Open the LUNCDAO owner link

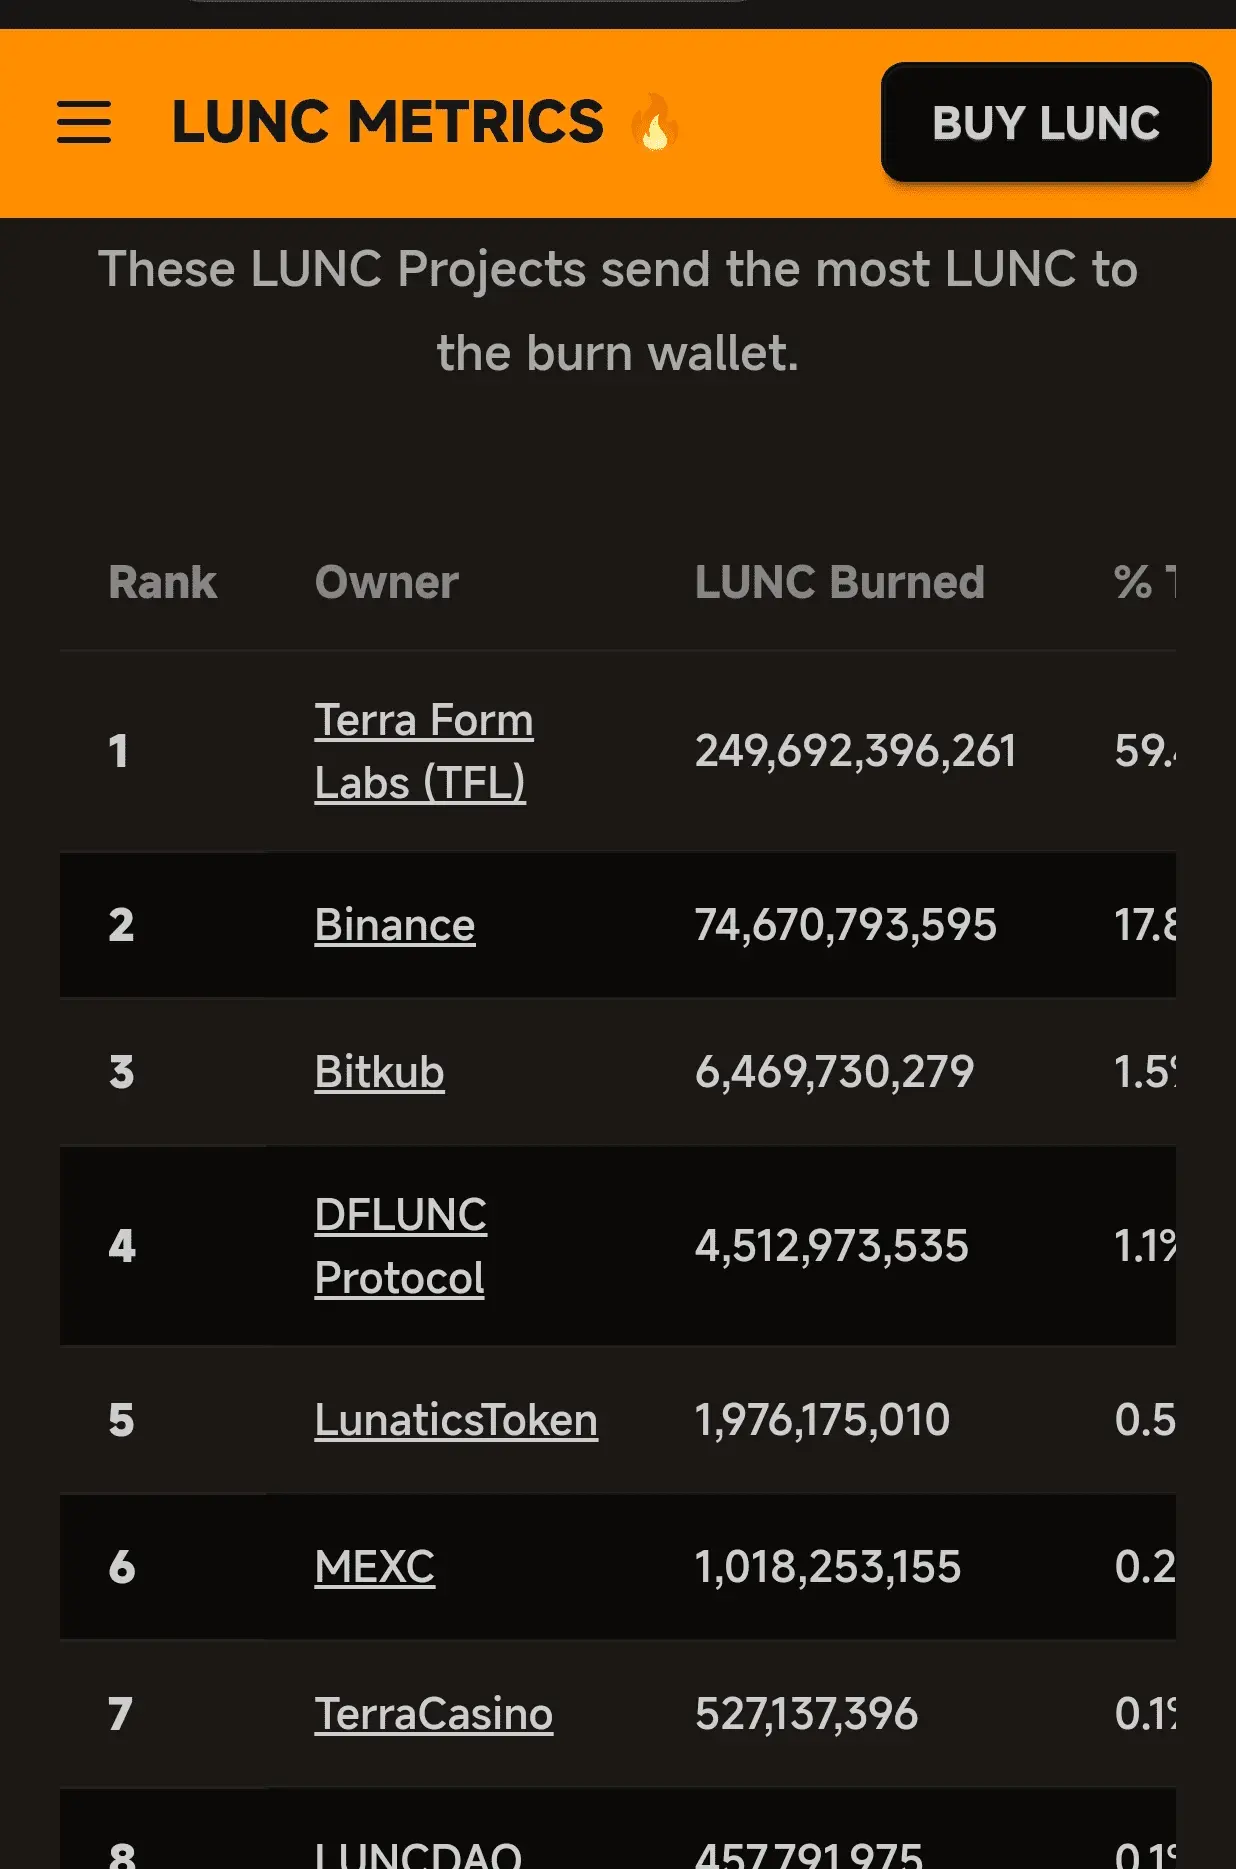418,1853
